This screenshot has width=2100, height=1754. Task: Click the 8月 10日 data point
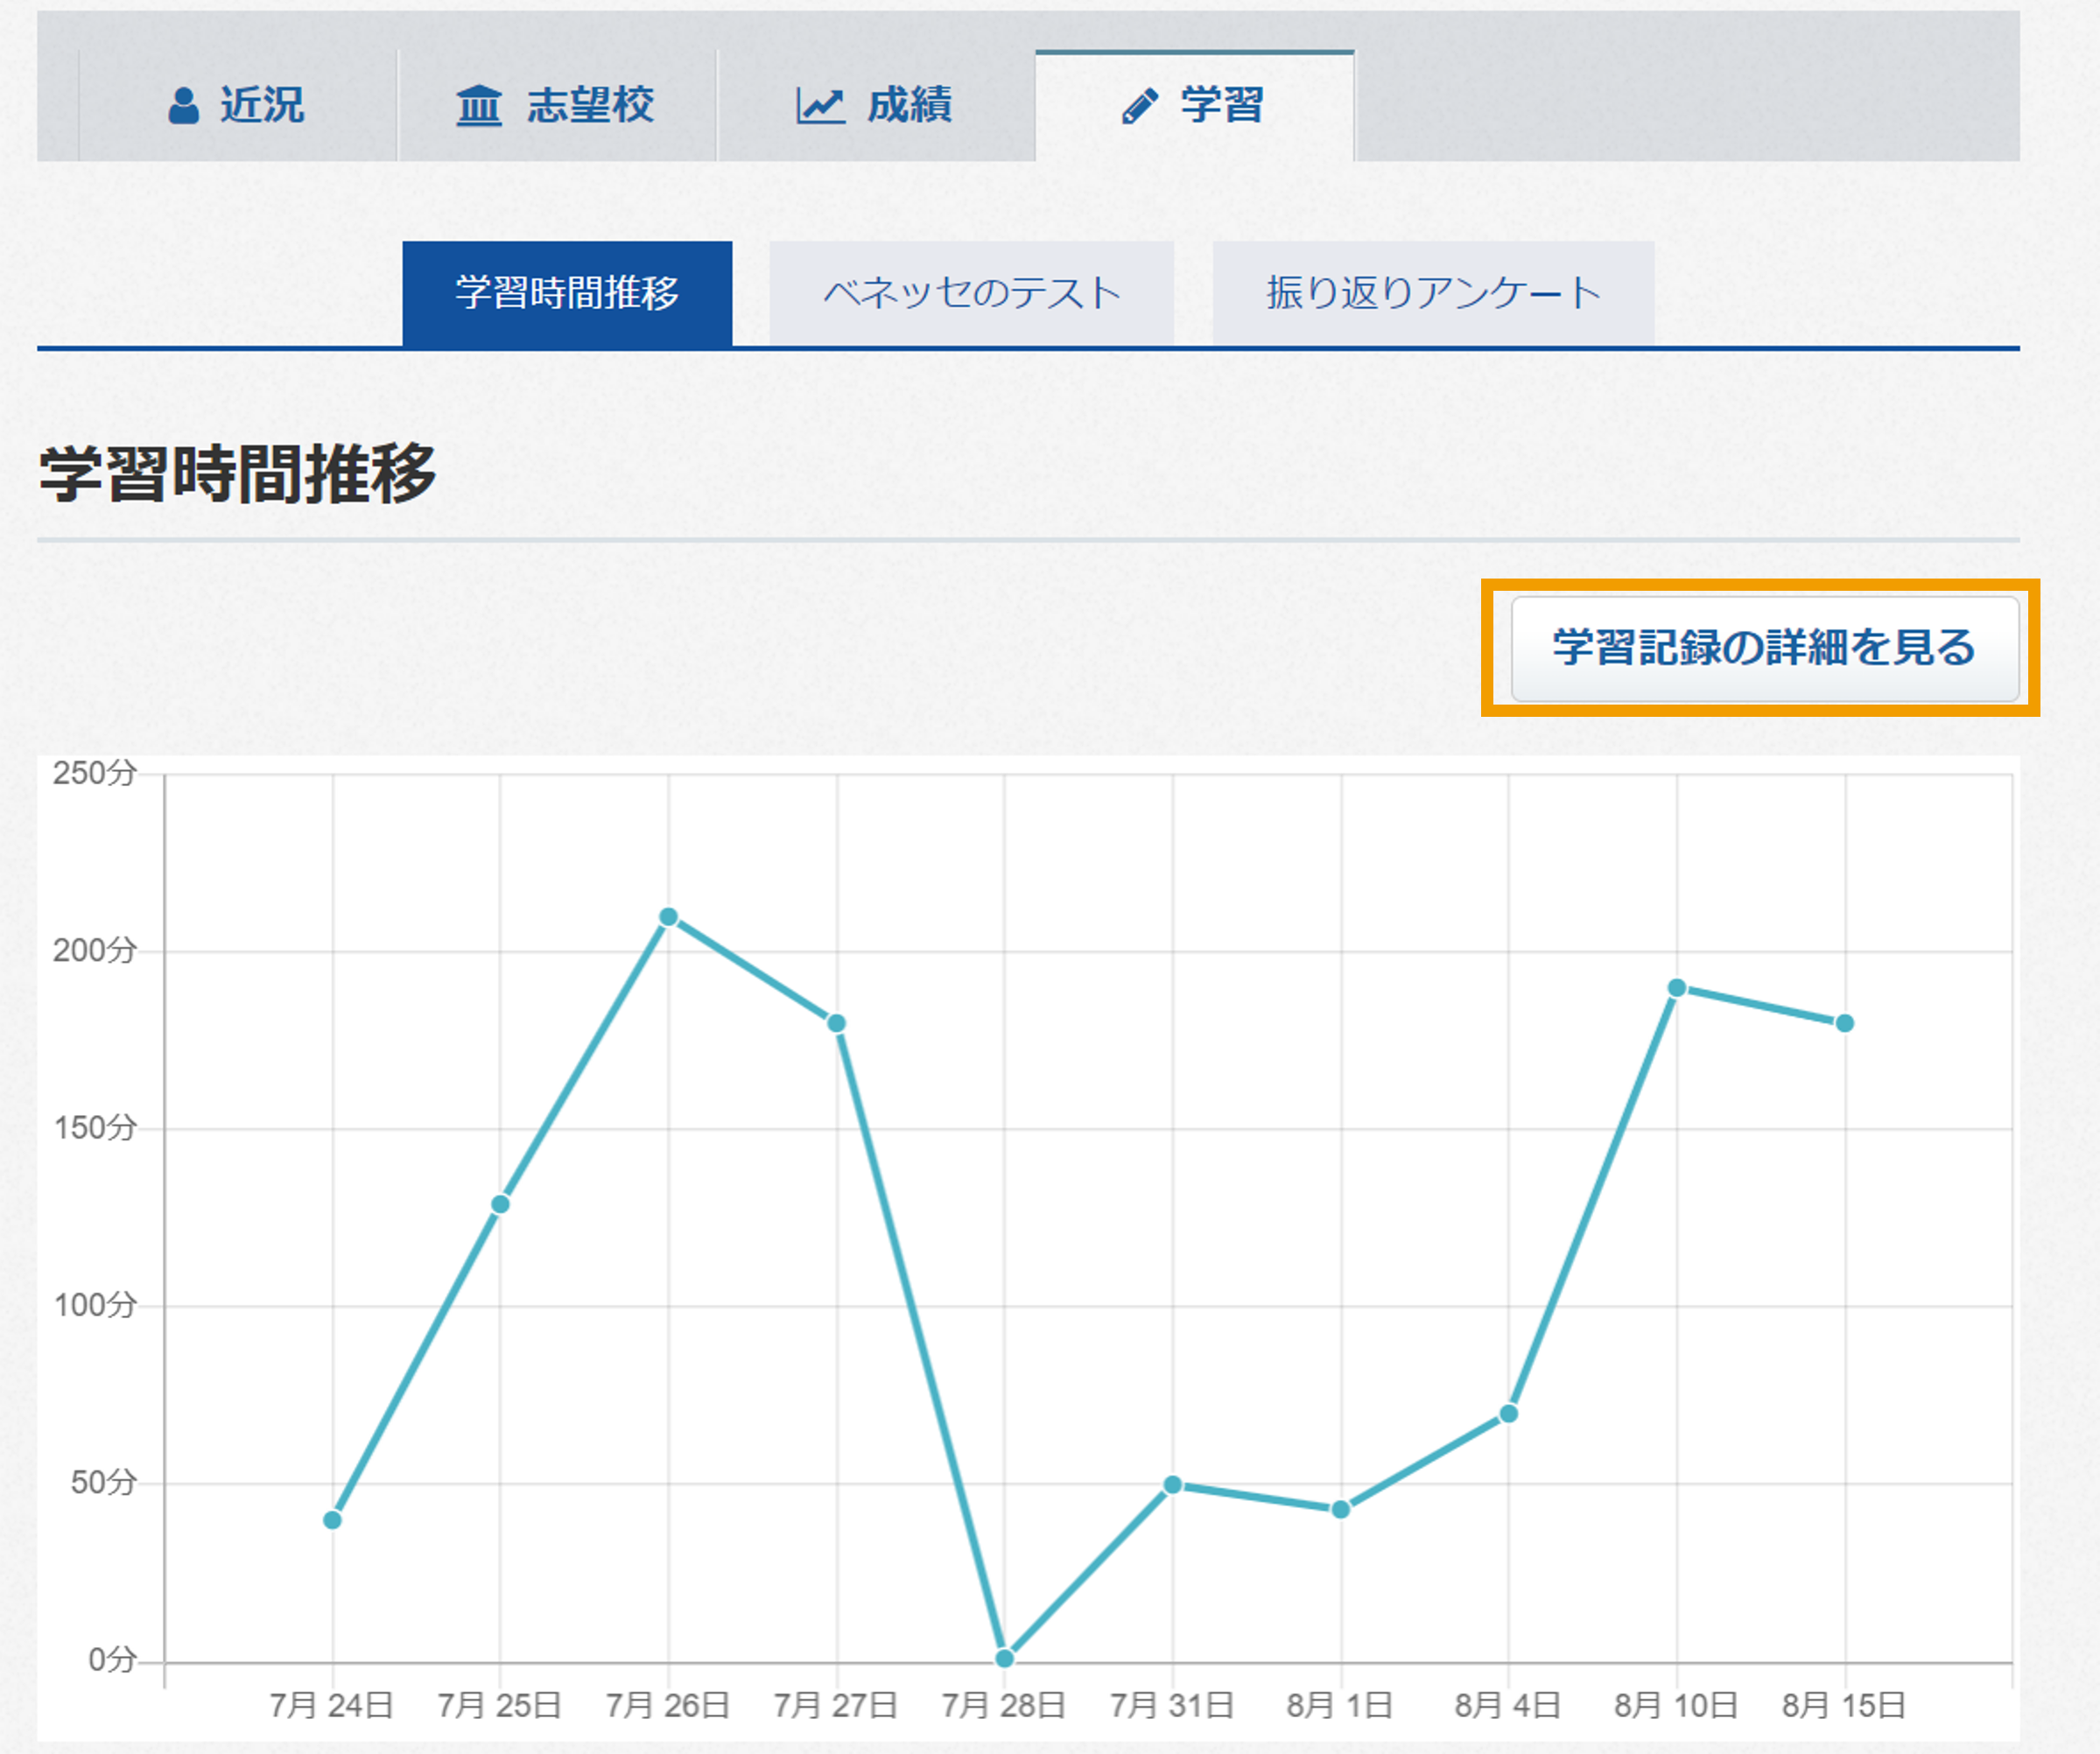click(1677, 988)
